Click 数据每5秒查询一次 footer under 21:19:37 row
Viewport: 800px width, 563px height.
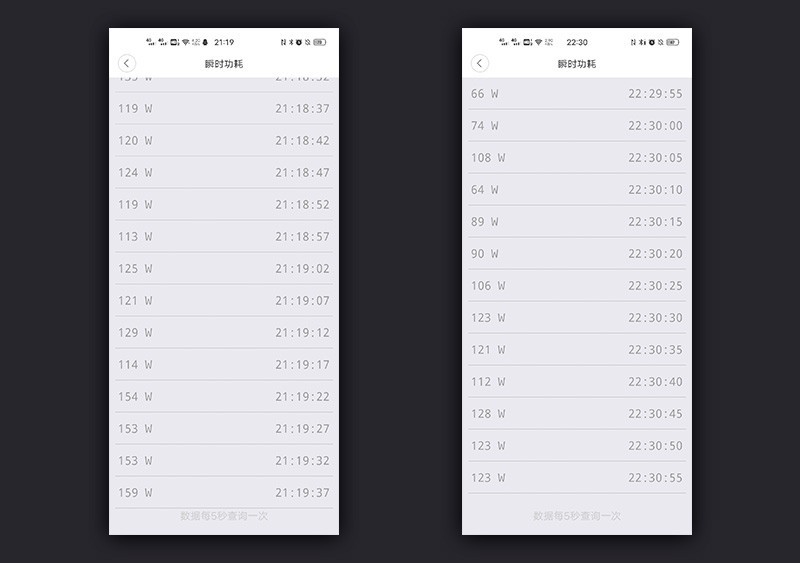(x=224, y=516)
